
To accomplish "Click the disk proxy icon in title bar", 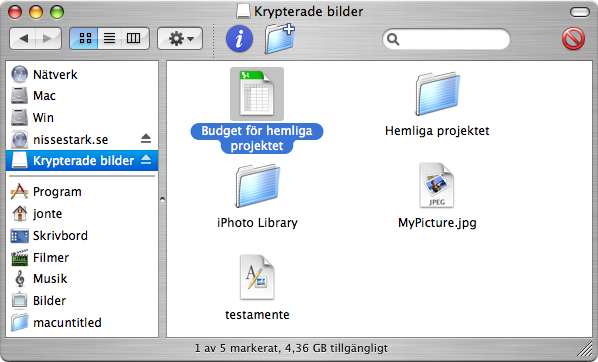I will click(243, 11).
